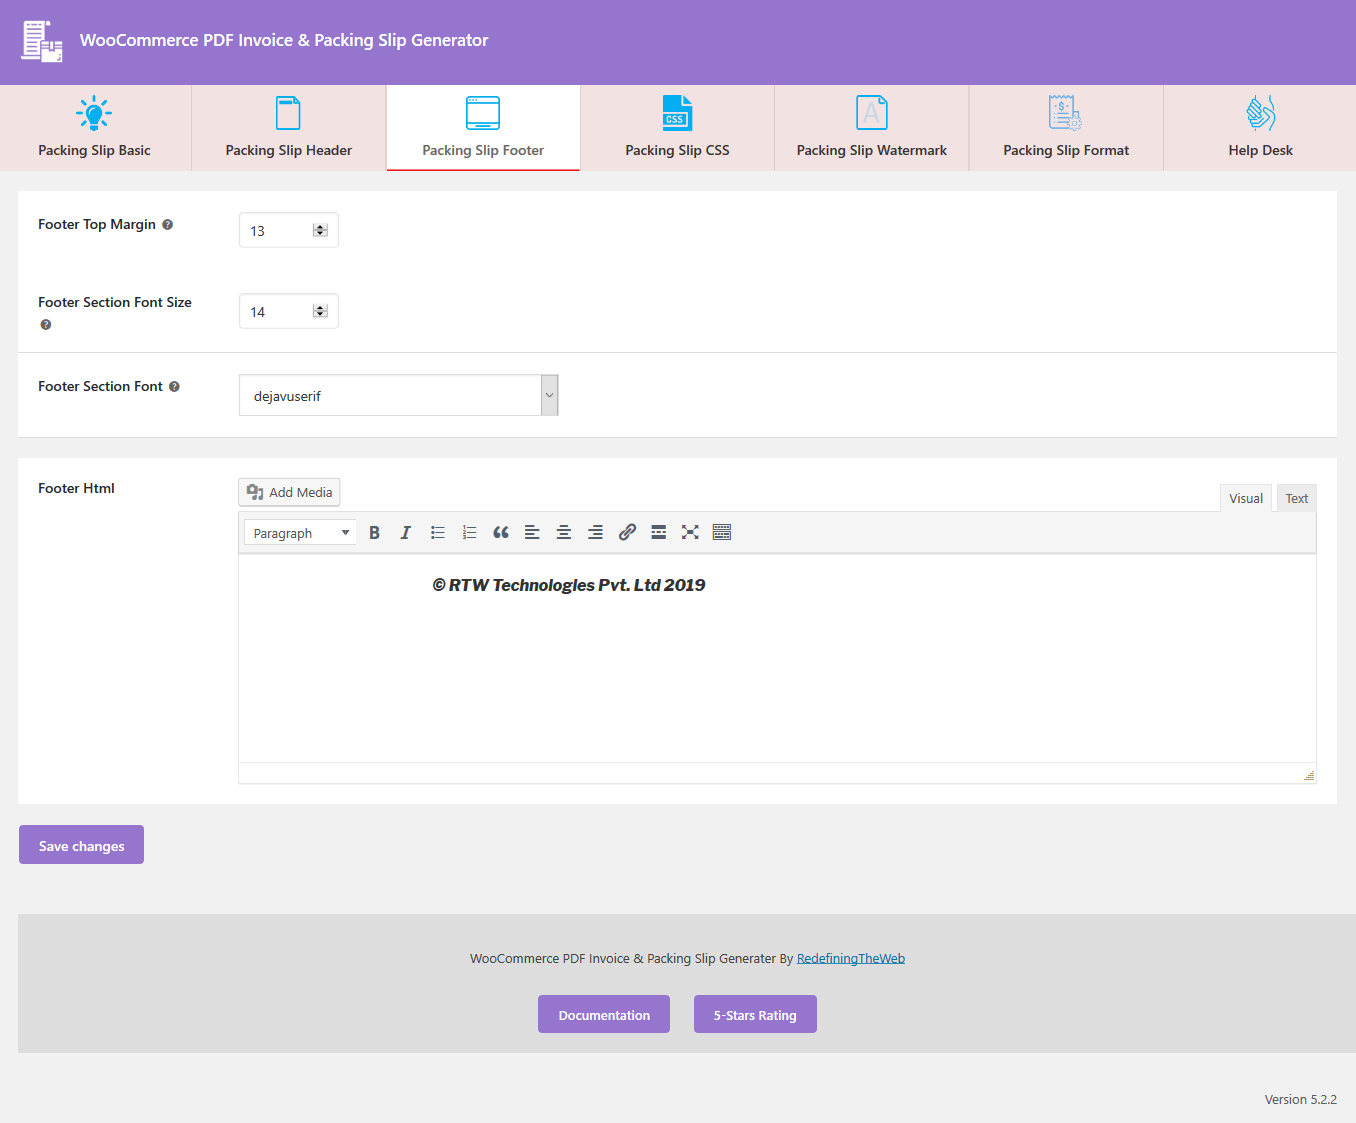Screen dimensions: 1356x1123
Task: Insert a bulleted list
Action: pos(437,532)
